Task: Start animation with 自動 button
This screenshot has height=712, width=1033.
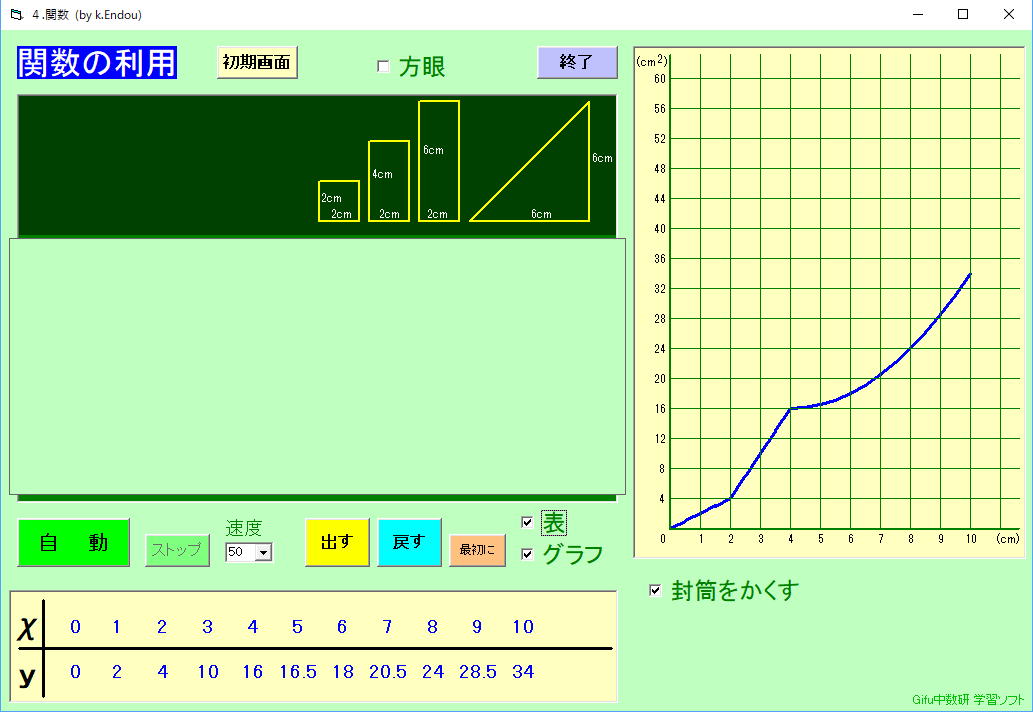Action: tap(74, 543)
